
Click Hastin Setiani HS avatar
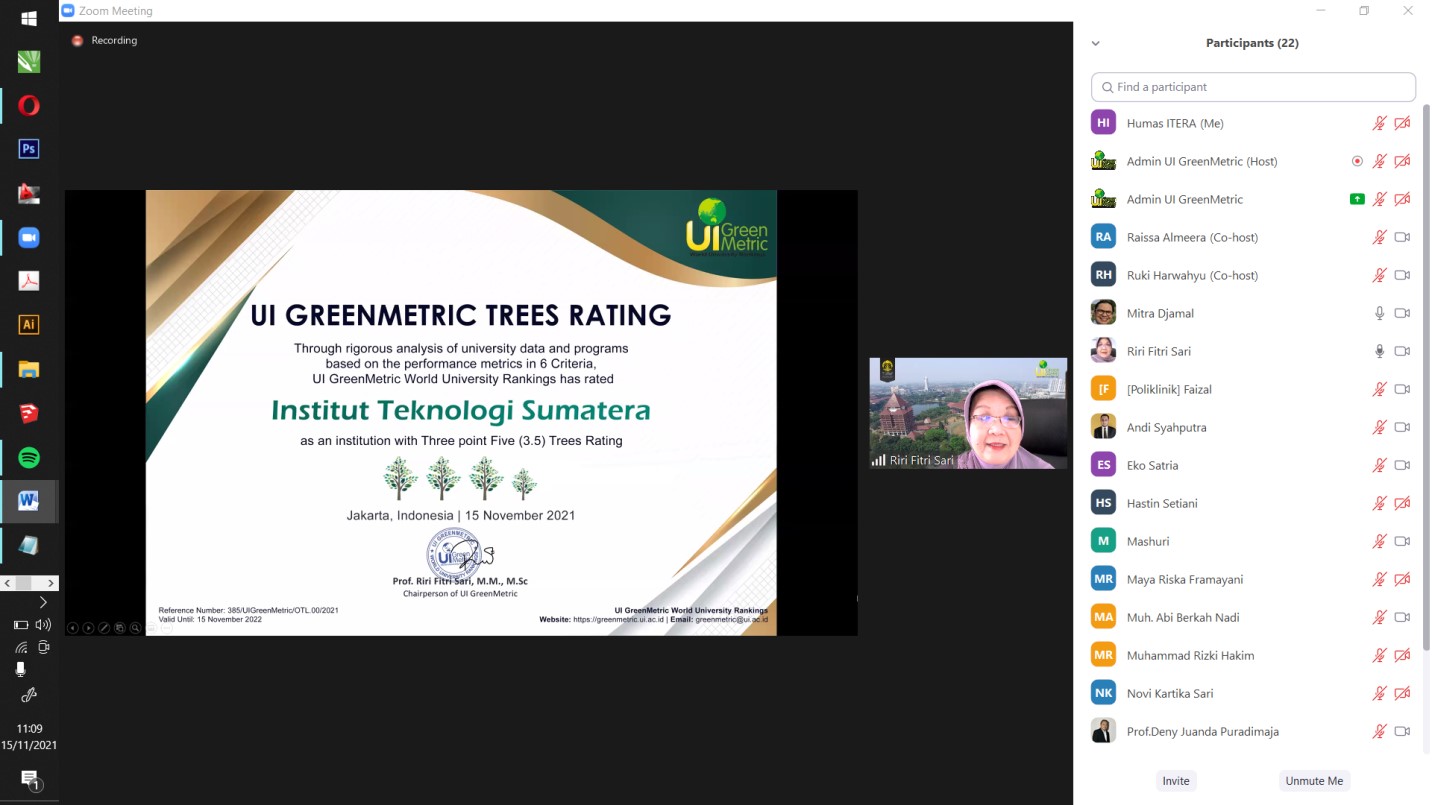pyautogui.click(x=1103, y=503)
